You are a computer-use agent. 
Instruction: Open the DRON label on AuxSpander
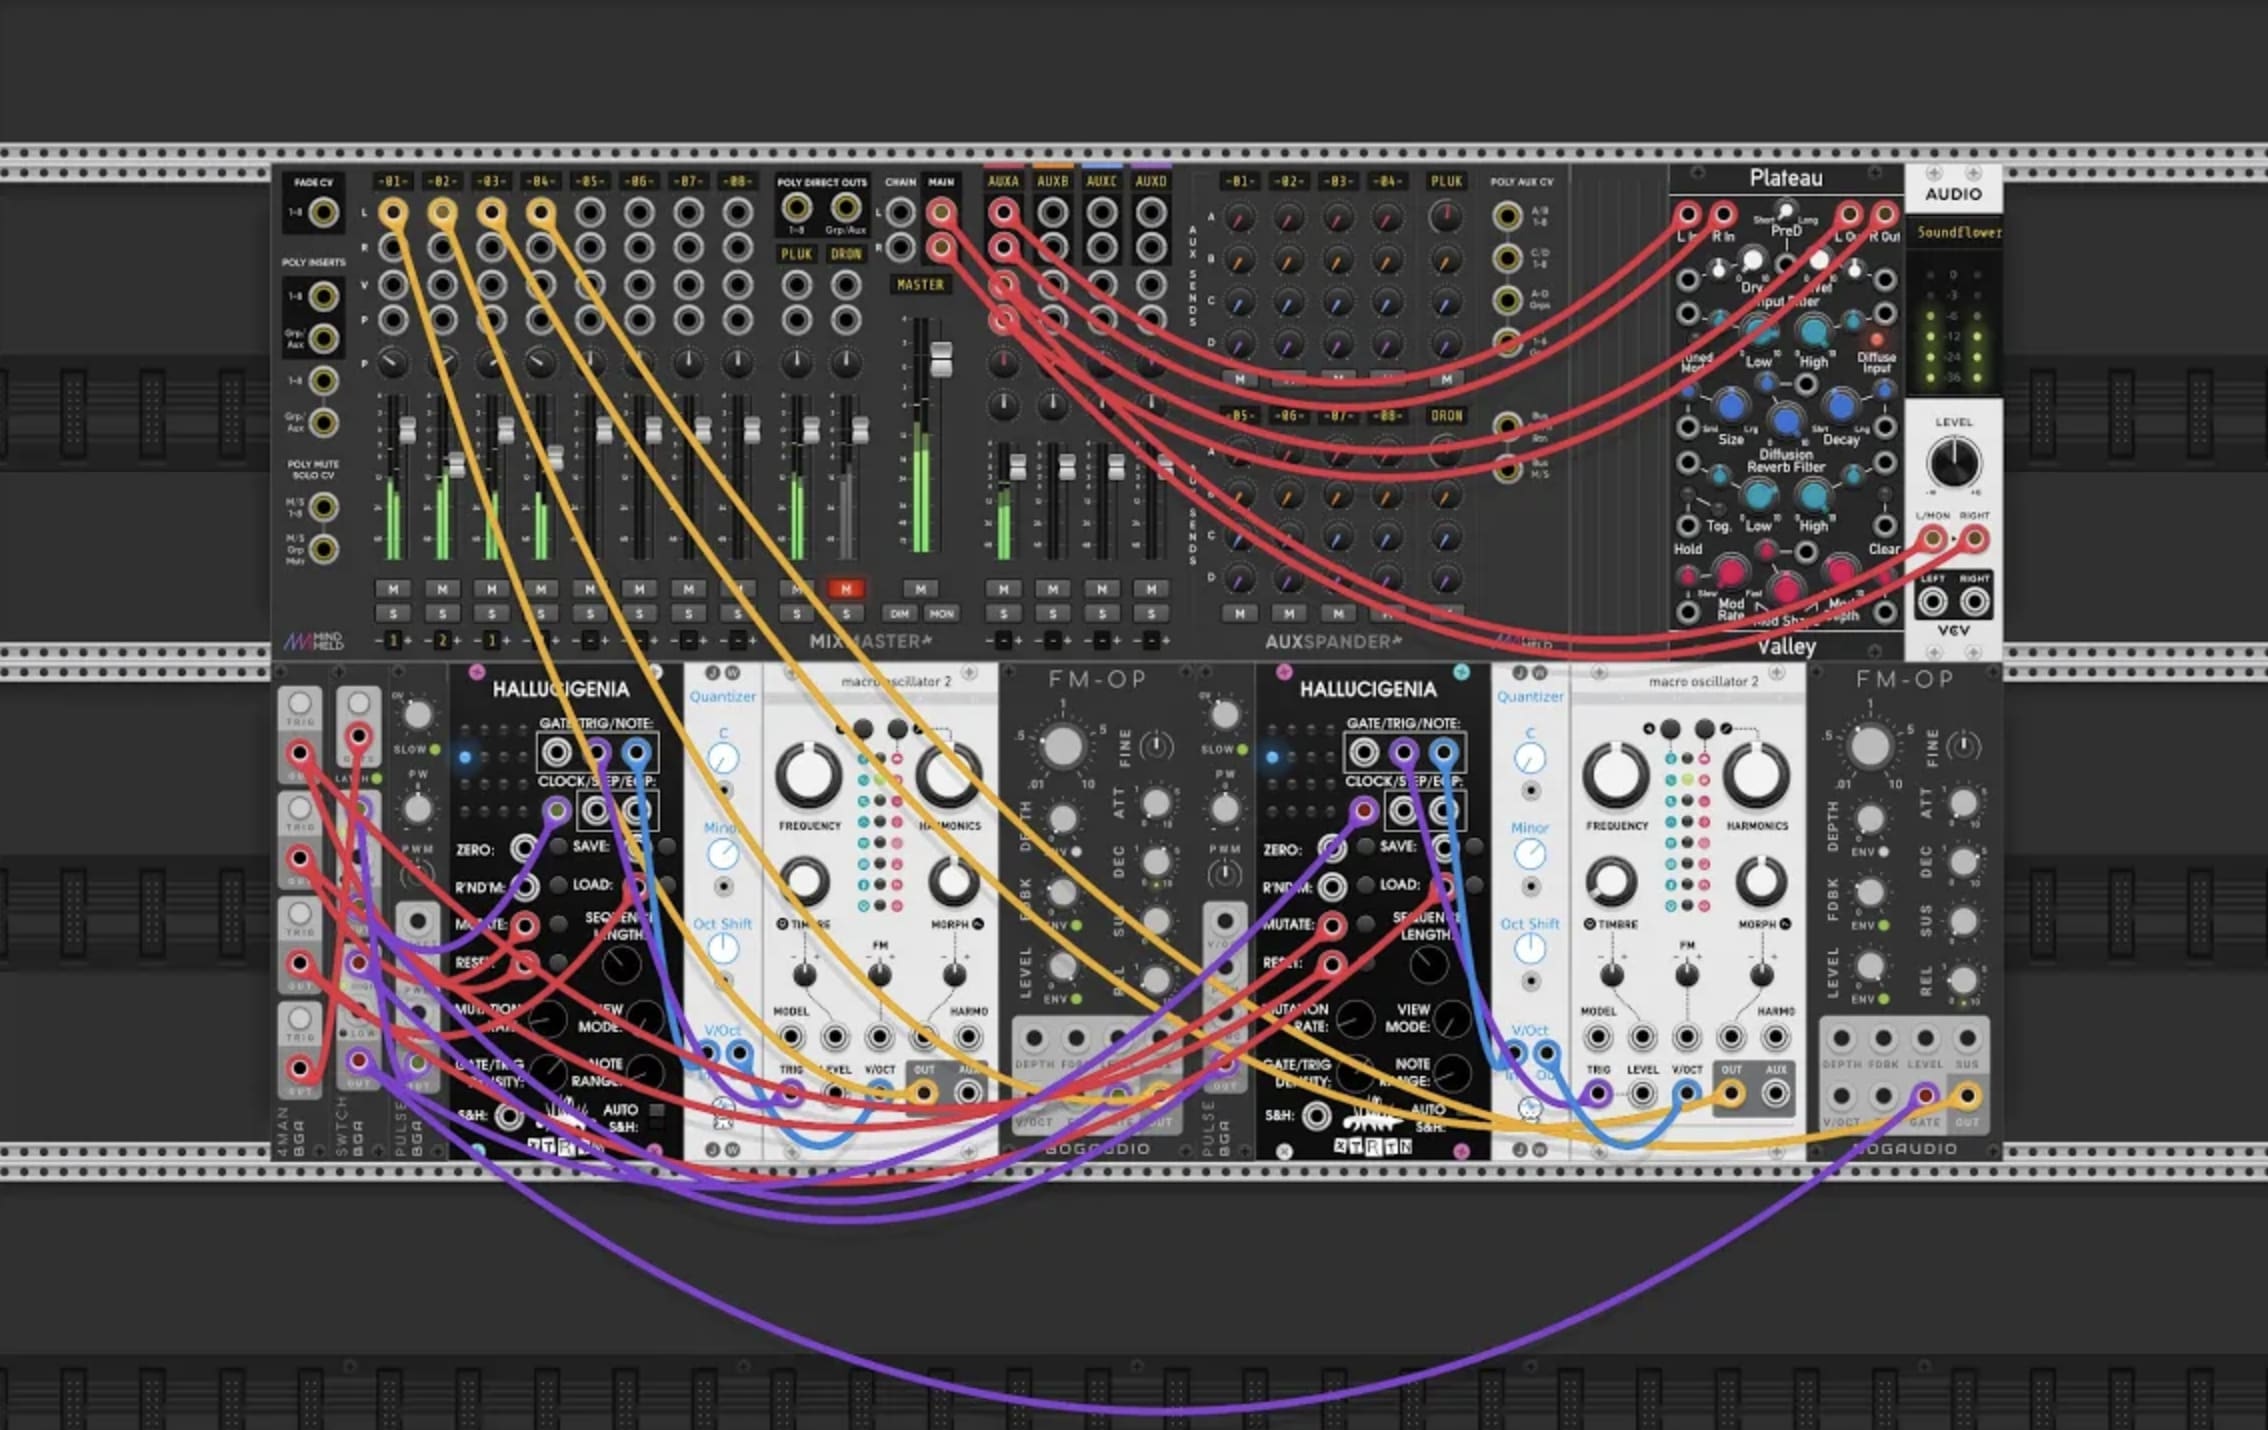coord(1446,415)
